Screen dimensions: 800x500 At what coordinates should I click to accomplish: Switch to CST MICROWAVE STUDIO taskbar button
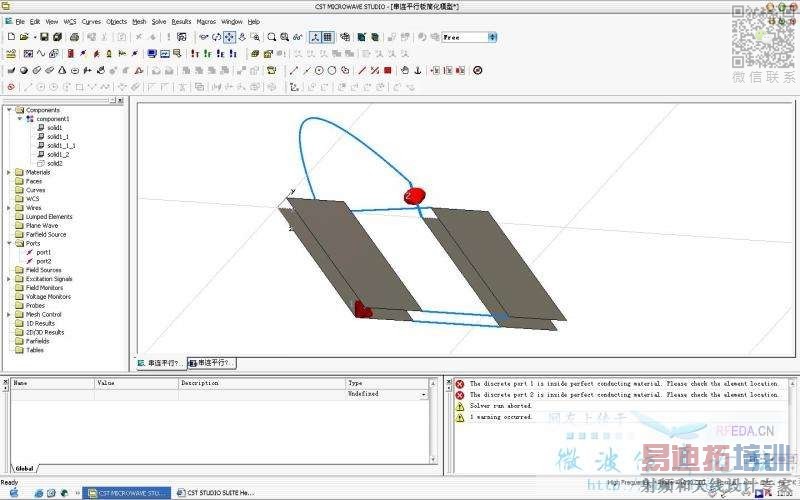pos(127,493)
